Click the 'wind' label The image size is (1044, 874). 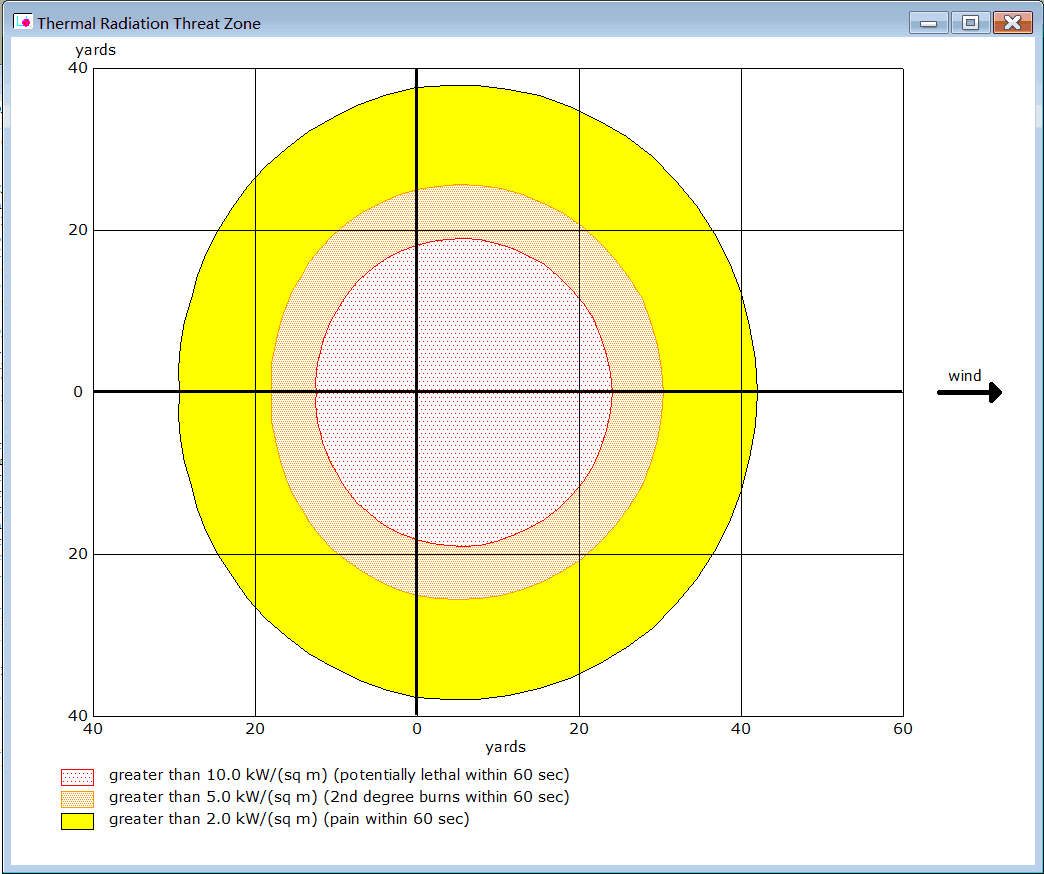coord(964,375)
